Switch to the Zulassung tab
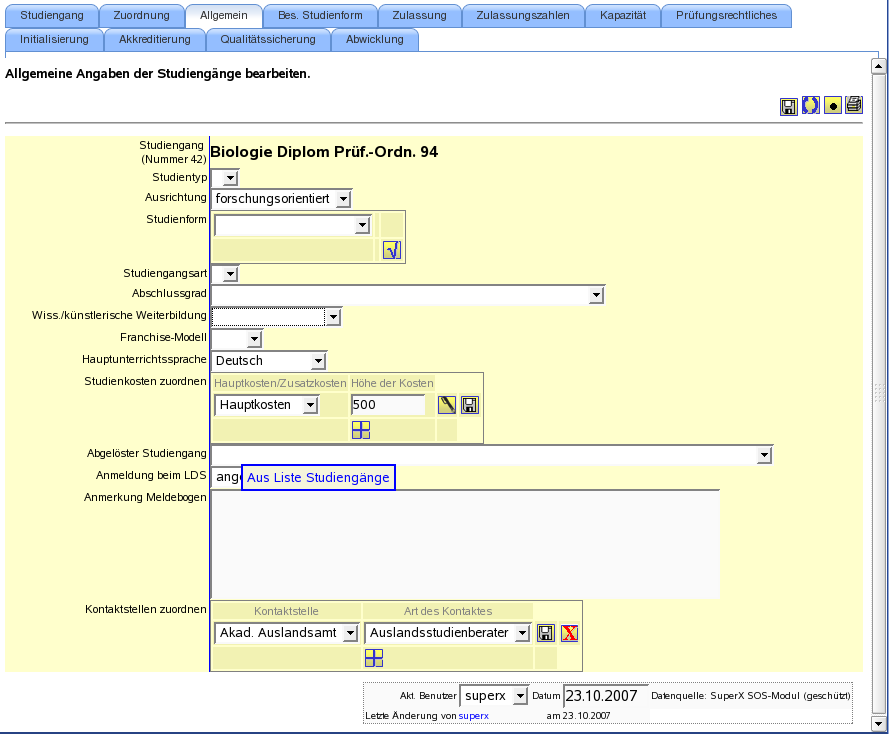The height and width of the screenshot is (734, 889). (420, 15)
